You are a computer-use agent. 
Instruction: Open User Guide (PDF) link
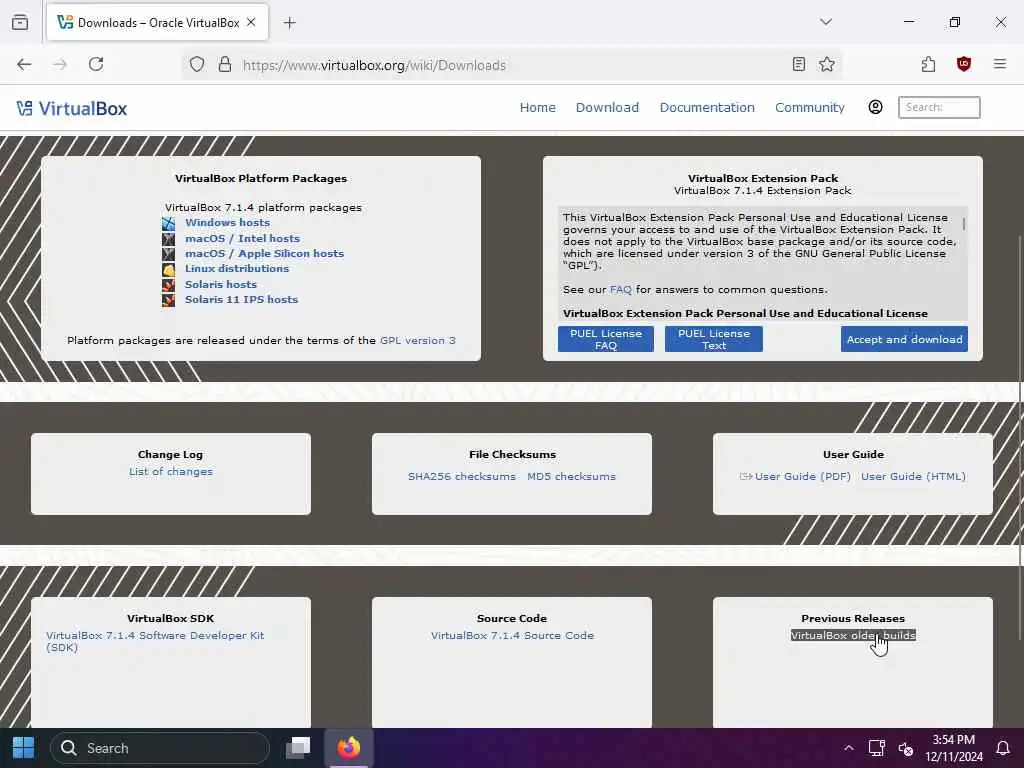point(803,477)
